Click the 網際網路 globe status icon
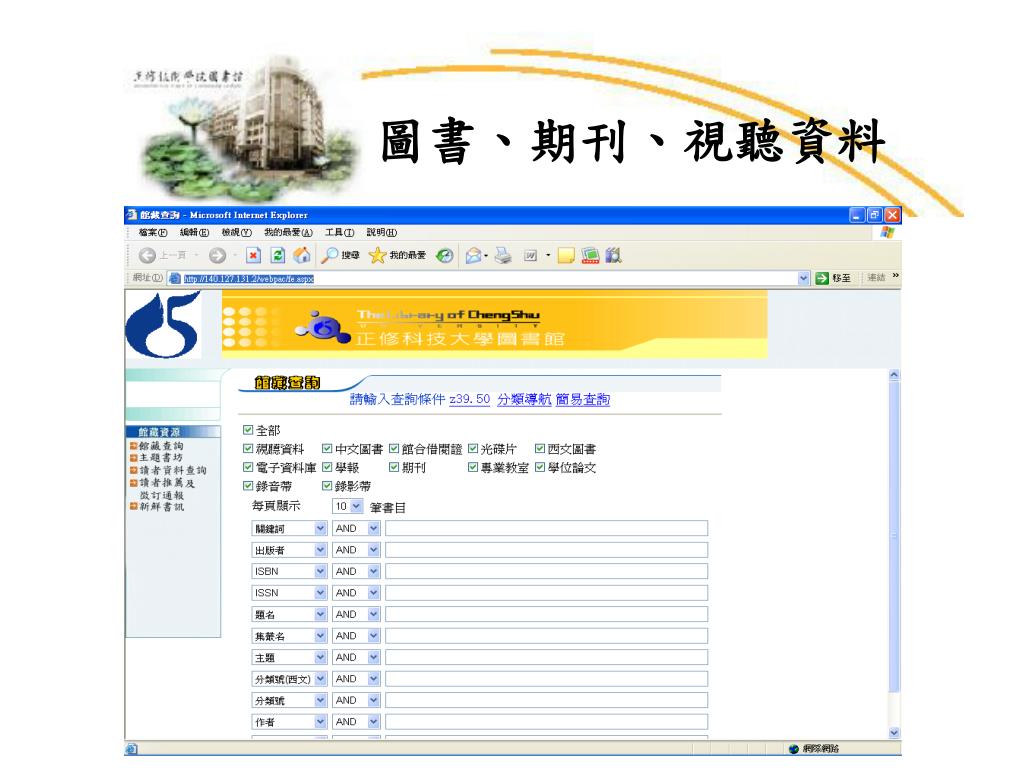 (x=793, y=749)
